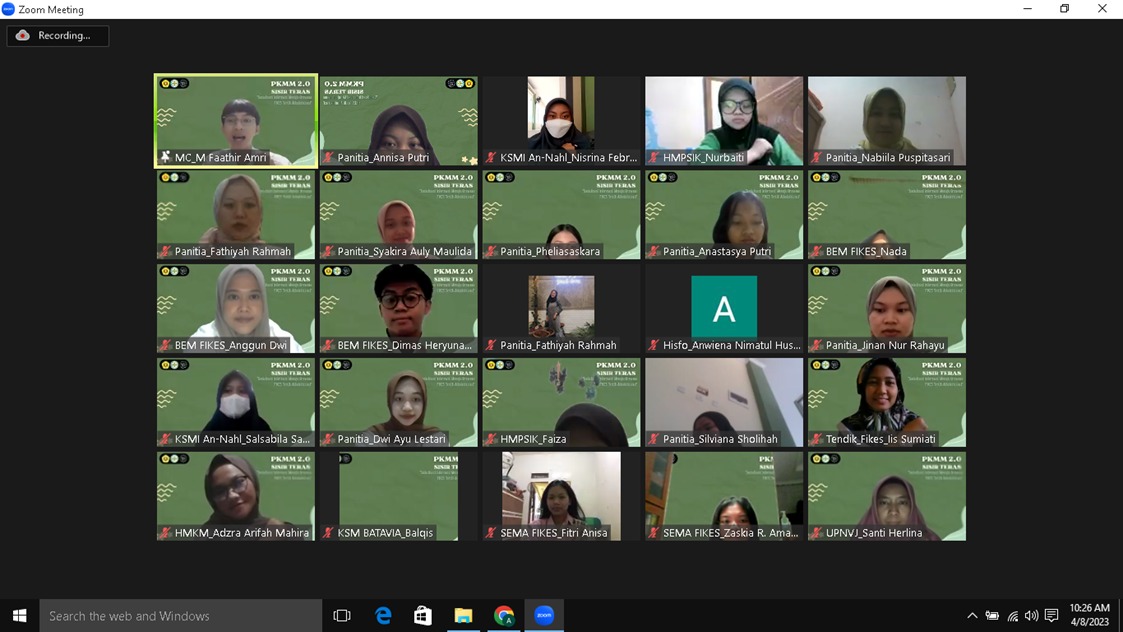This screenshot has width=1123, height=632.
Task: Click the Search the web and Windows box
Action: (180, 615)
